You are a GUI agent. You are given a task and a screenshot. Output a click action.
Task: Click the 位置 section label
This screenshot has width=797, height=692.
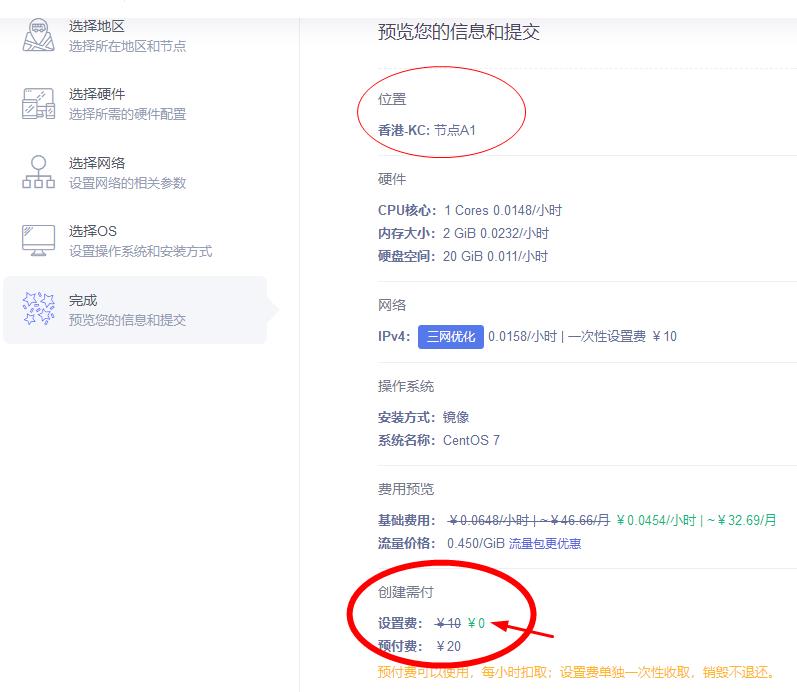392,99
